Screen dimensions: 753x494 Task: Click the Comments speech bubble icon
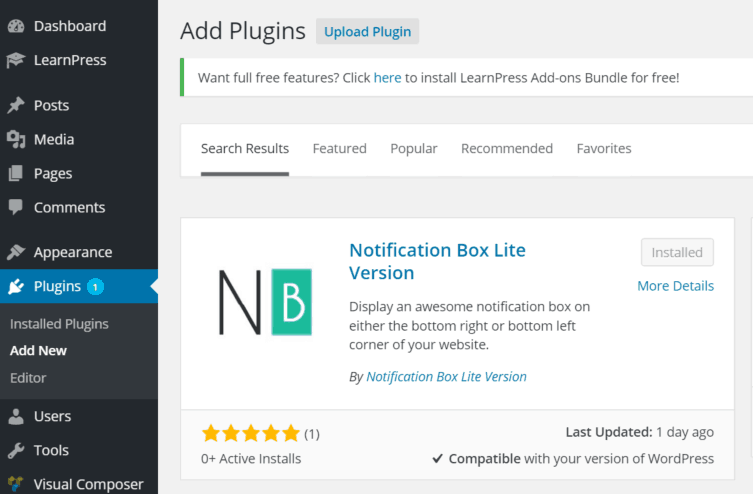(16, 207)
